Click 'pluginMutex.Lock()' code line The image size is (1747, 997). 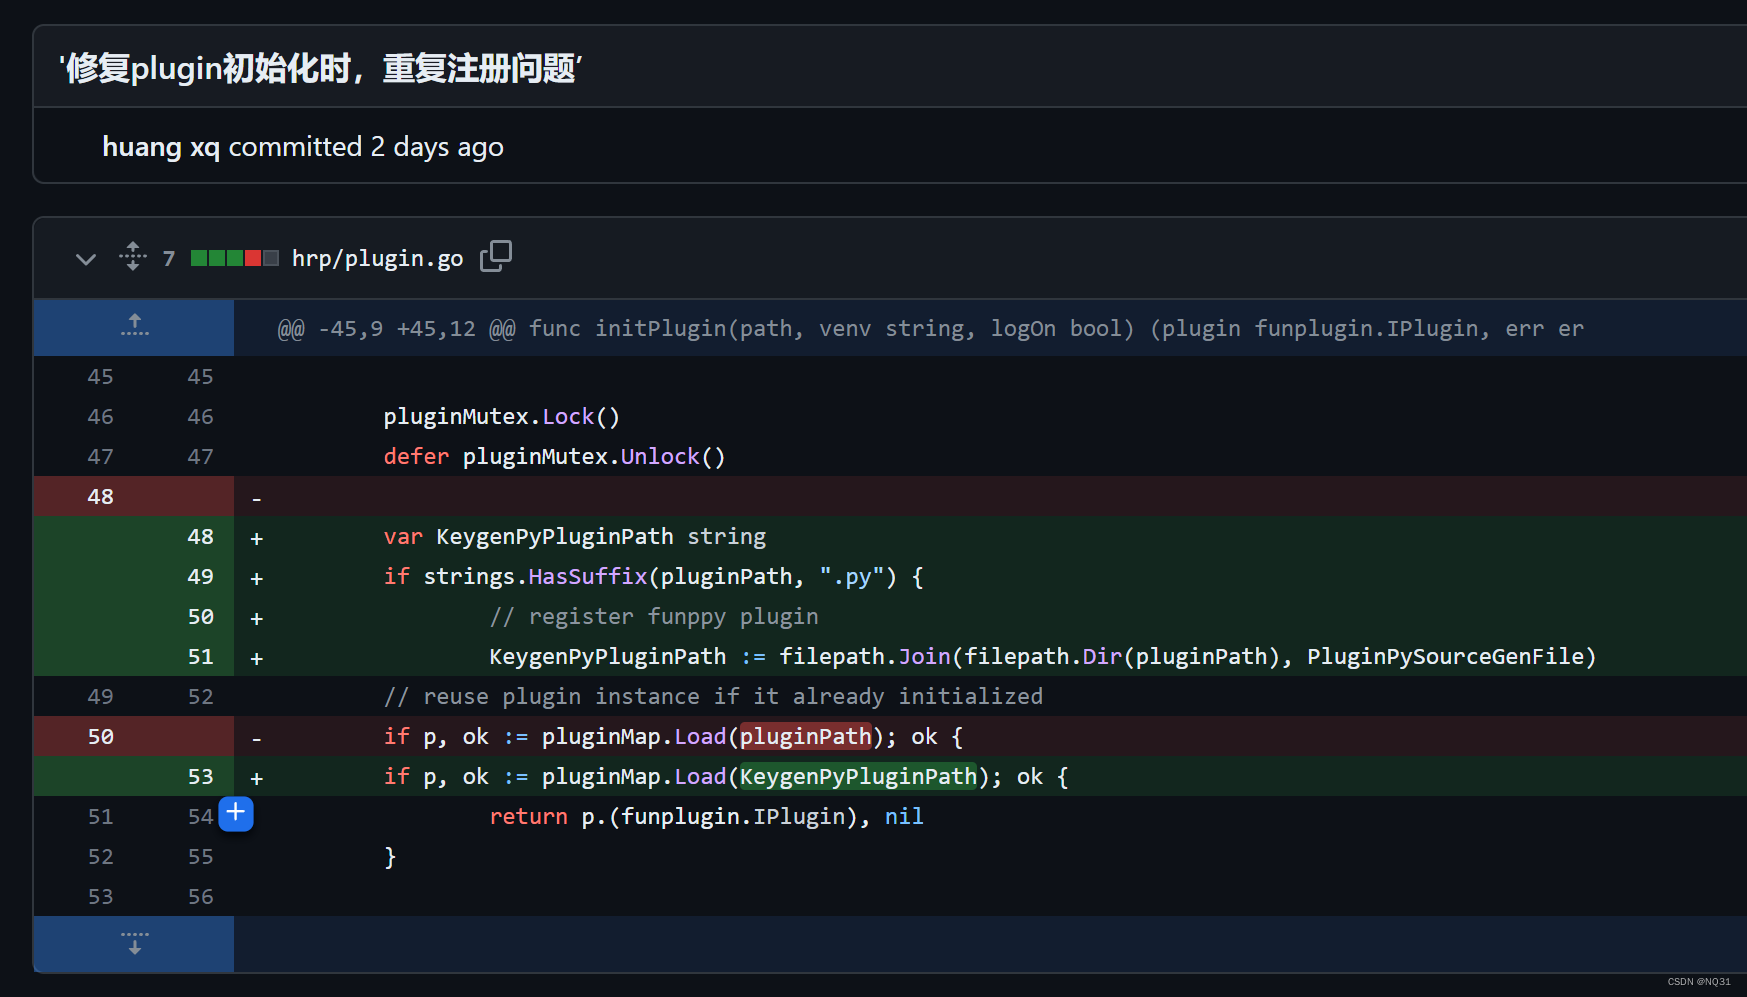(x=502, y=417)
